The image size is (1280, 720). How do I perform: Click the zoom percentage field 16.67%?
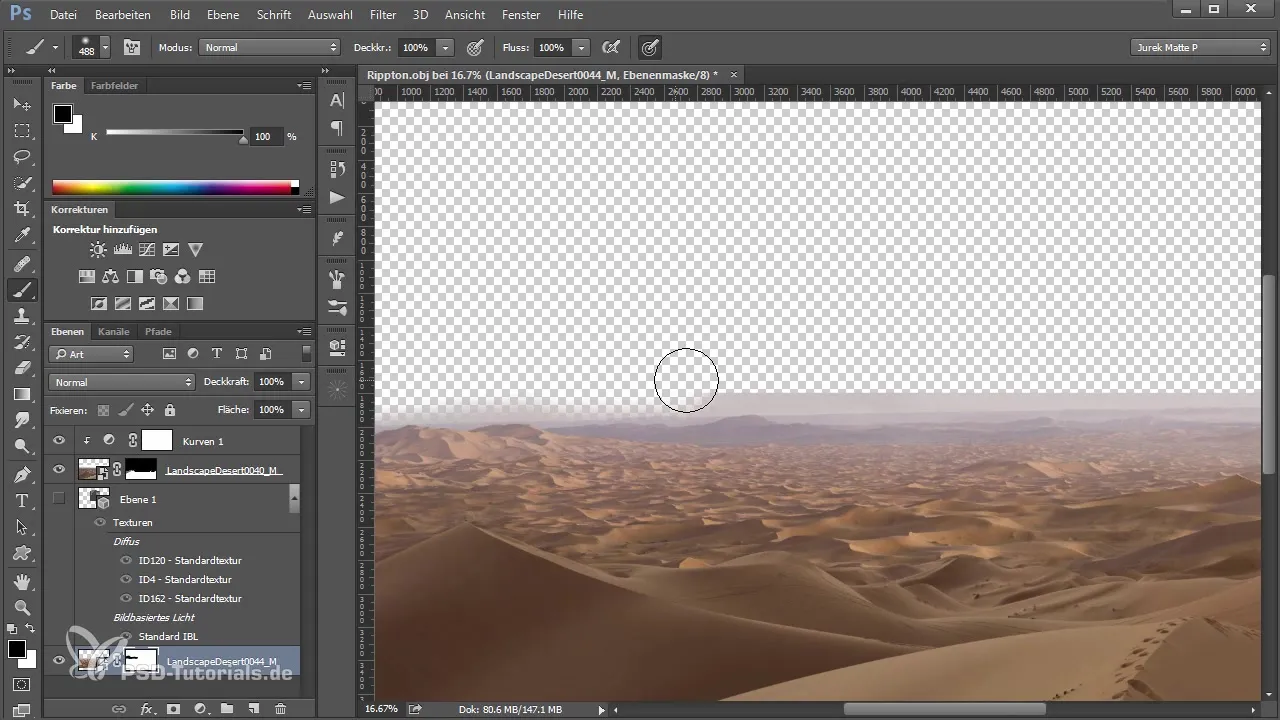[381, 709]
